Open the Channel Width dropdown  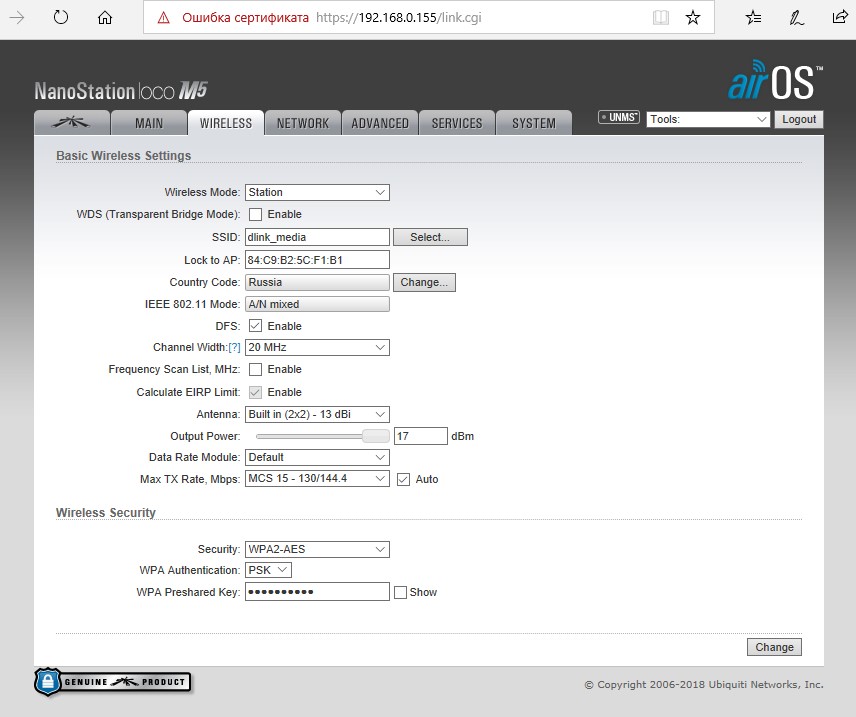pyautogui.click(x=317, y=347)
